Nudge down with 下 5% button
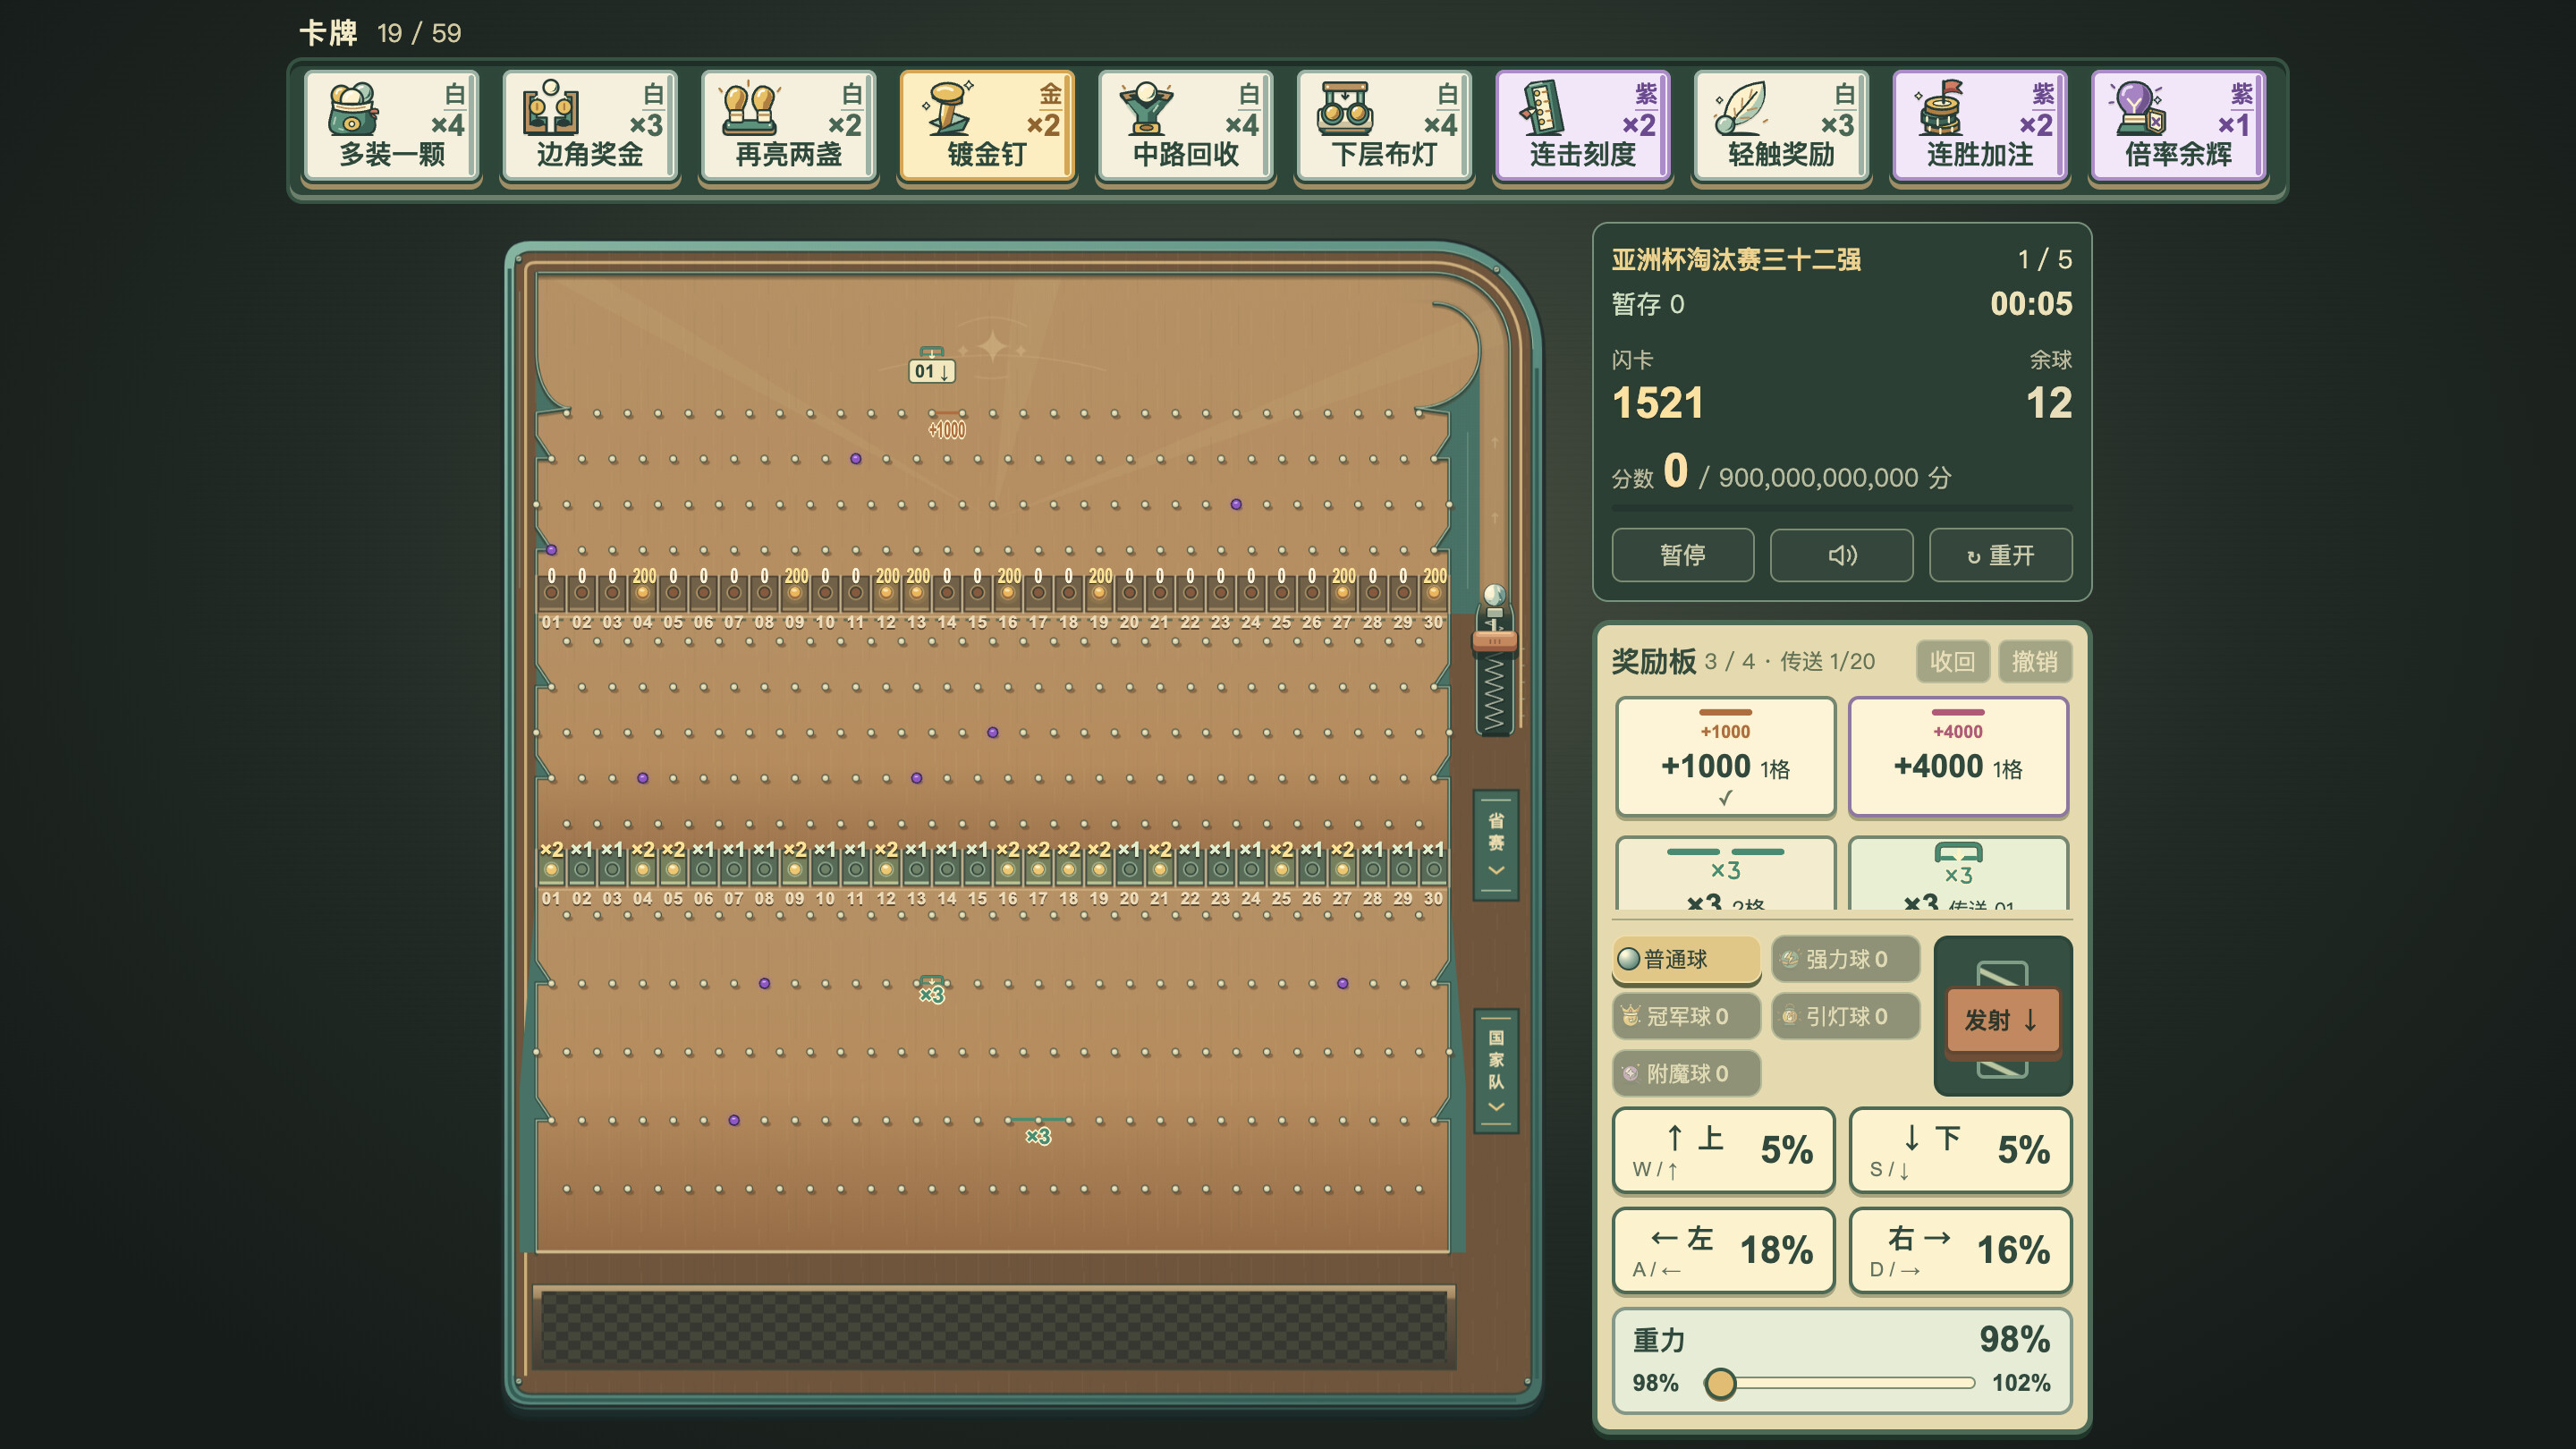This screenshot has width=2576, height=1449. click(1960, 1150)
